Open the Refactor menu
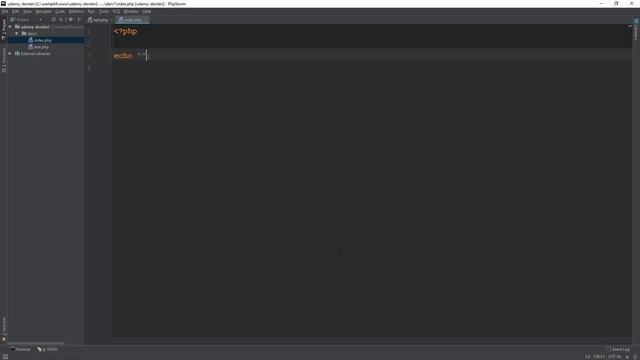Screen dimensions: 640x360 76,11
